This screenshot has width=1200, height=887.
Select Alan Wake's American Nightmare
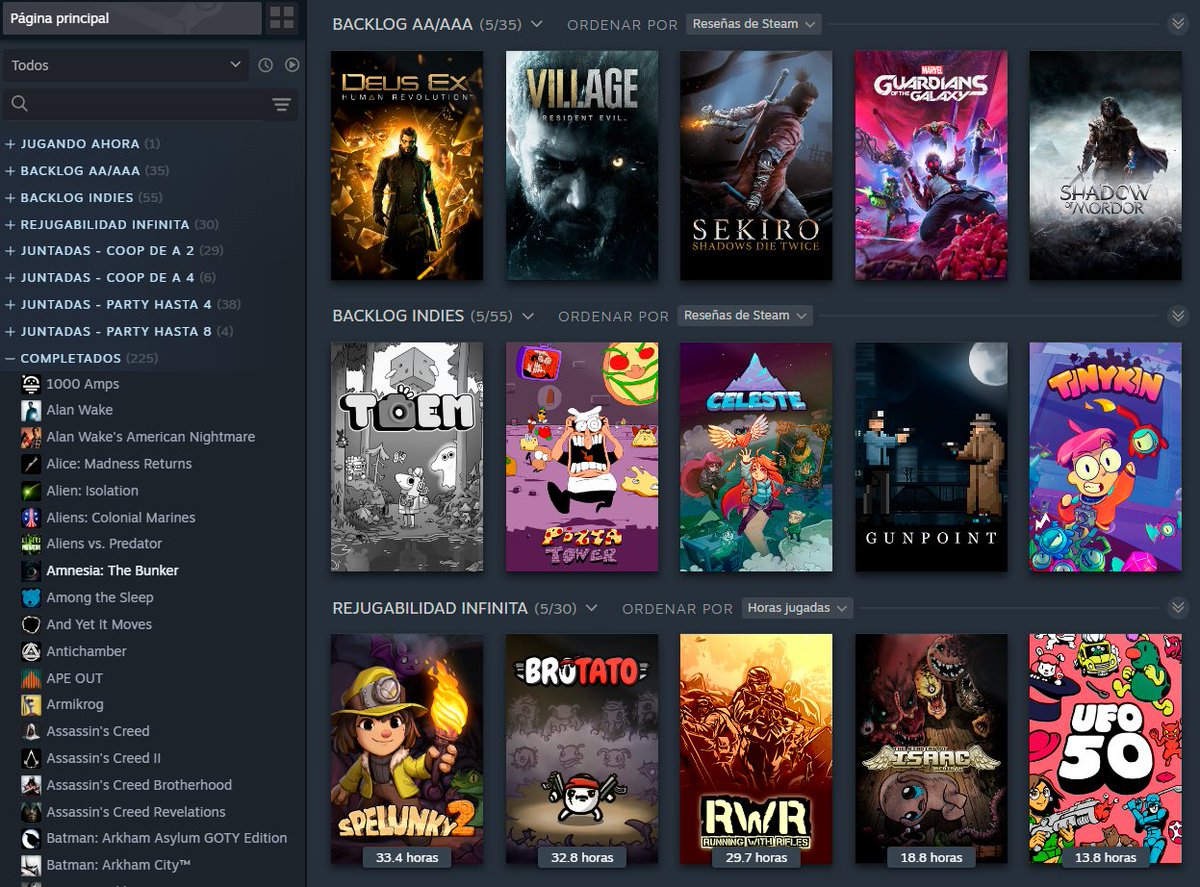click(x=151, y=437)
